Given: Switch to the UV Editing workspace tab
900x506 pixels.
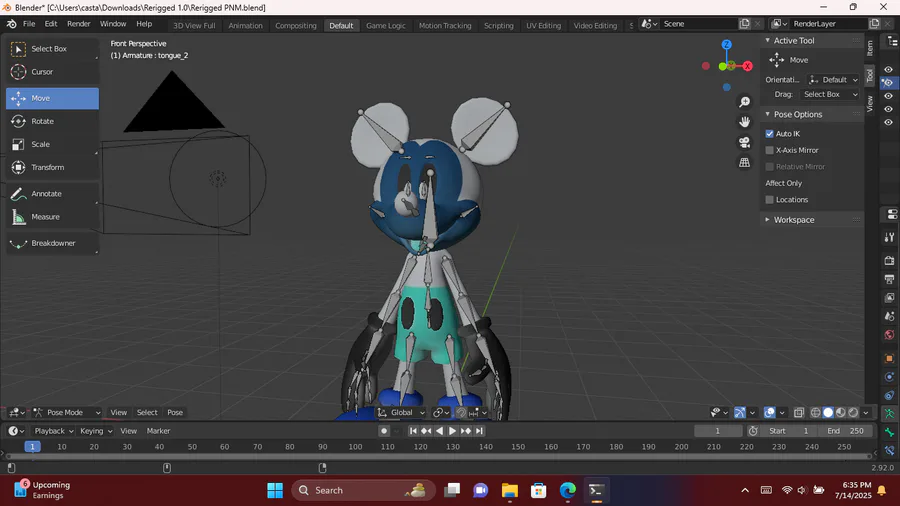Looking at the screenshot, I should (x=543, y=25).
